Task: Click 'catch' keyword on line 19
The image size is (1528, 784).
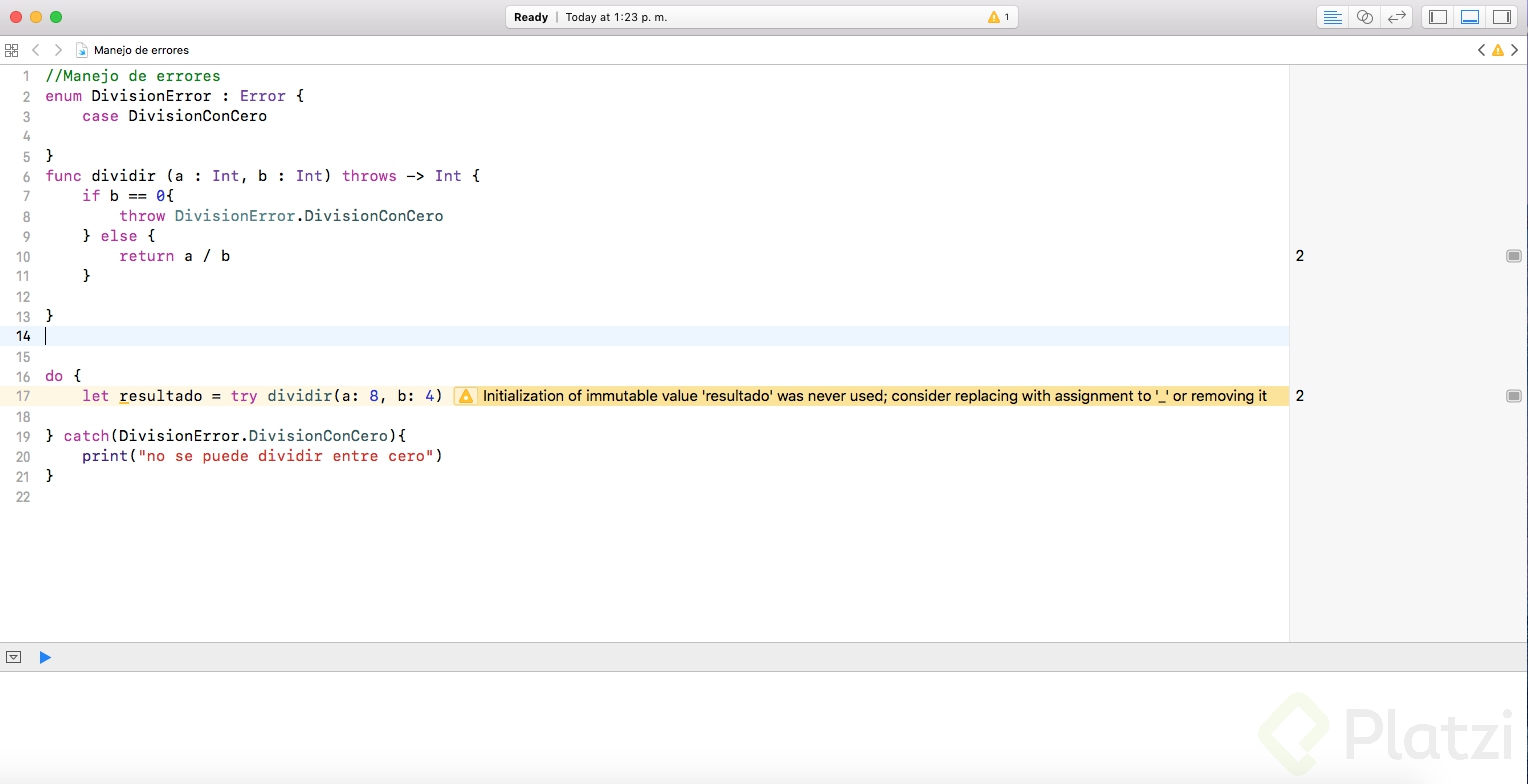Action: click(86, 436)
